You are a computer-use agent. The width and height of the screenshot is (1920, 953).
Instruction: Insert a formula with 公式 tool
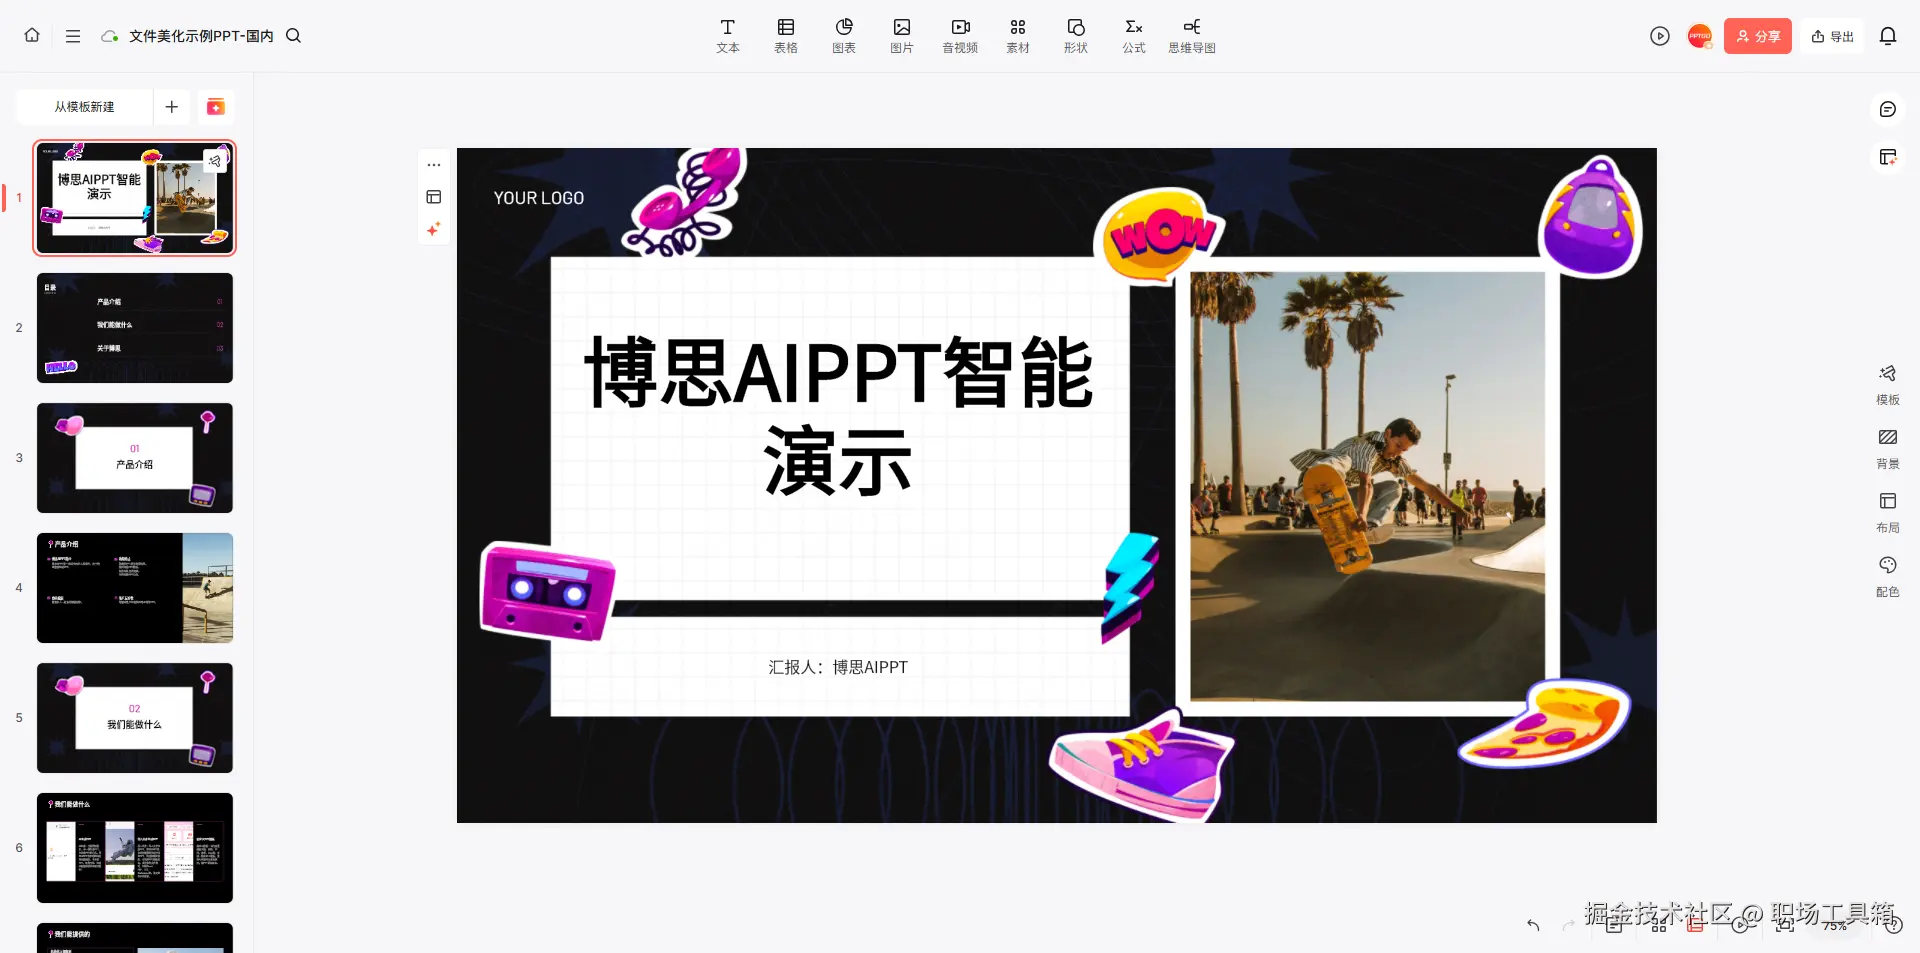tap(1134, 36)
